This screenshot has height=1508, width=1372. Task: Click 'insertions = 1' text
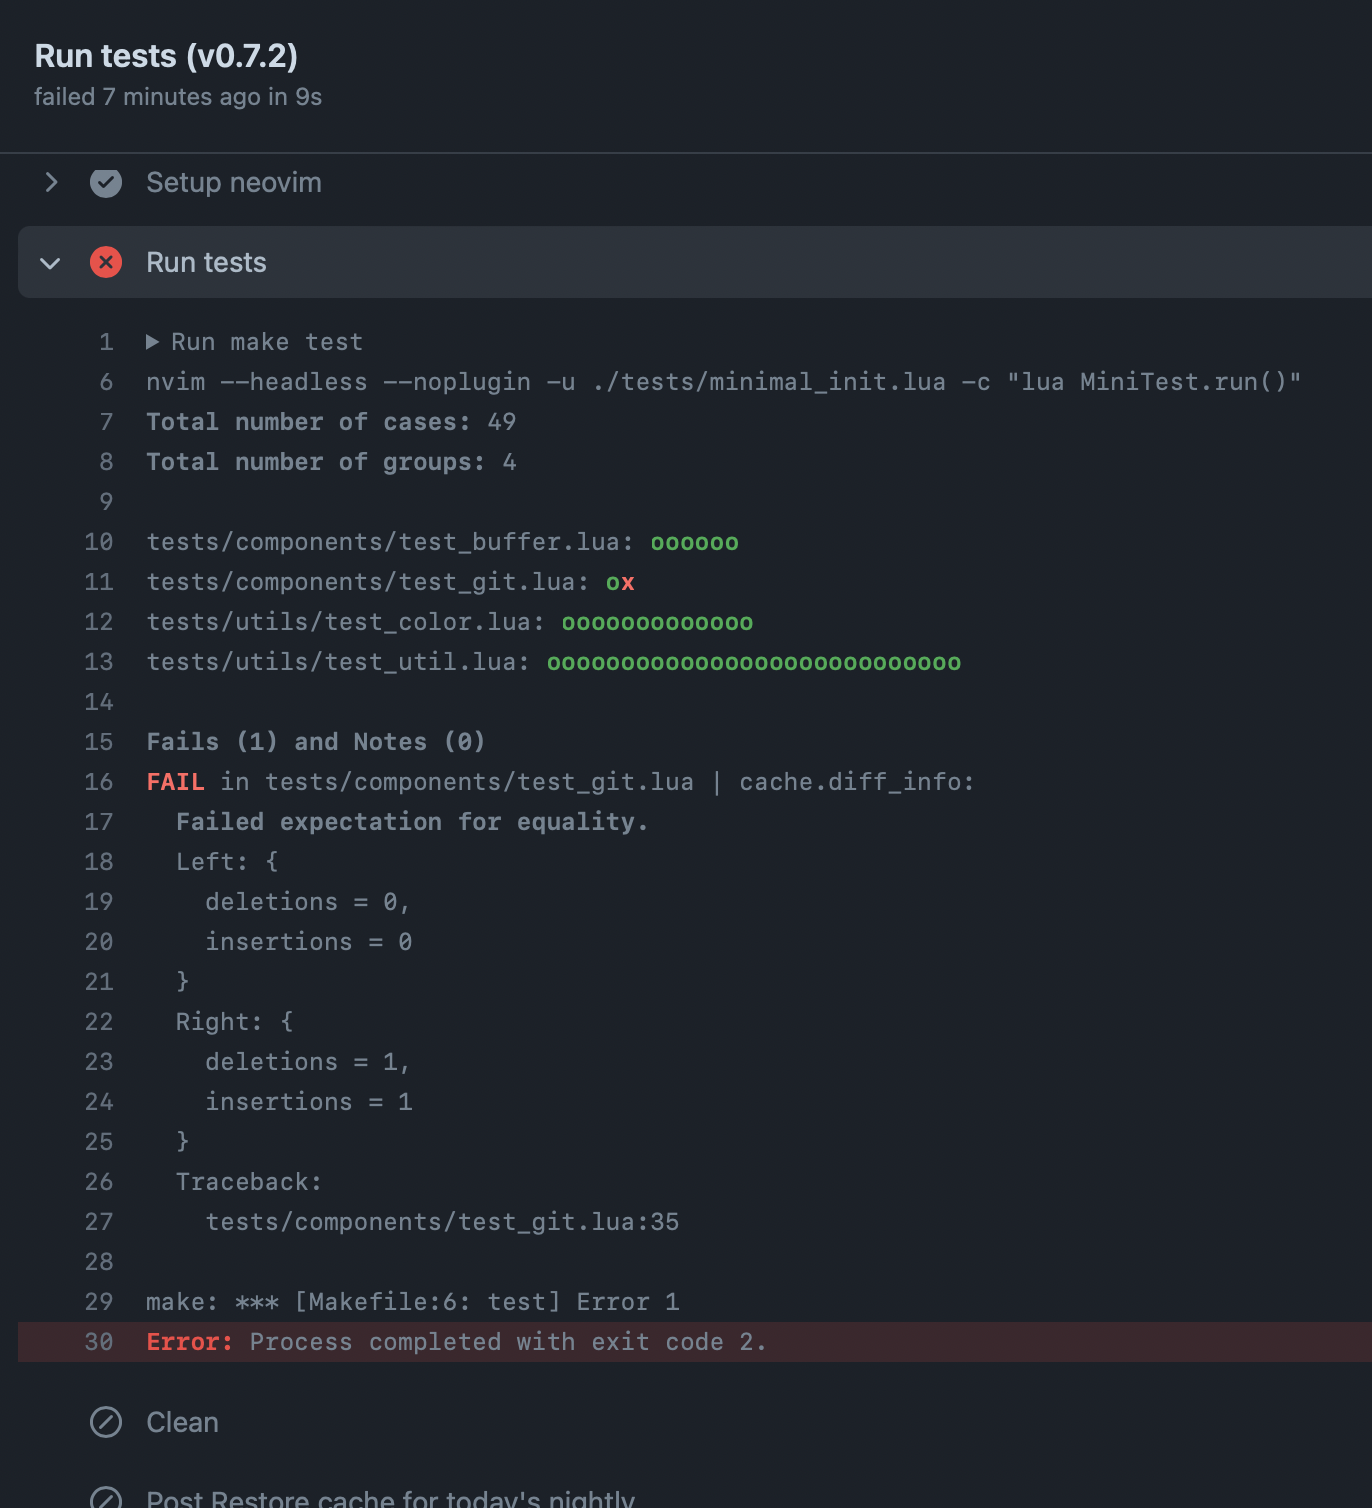pos(309,1102)
